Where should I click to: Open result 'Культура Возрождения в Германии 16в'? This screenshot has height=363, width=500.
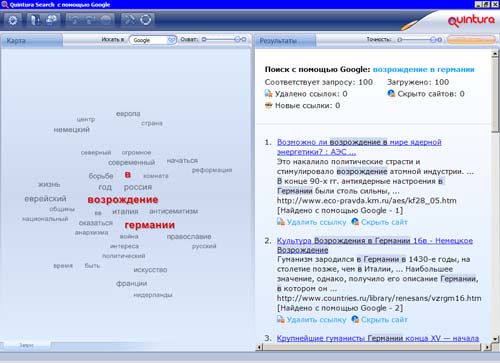click(375, 245)
